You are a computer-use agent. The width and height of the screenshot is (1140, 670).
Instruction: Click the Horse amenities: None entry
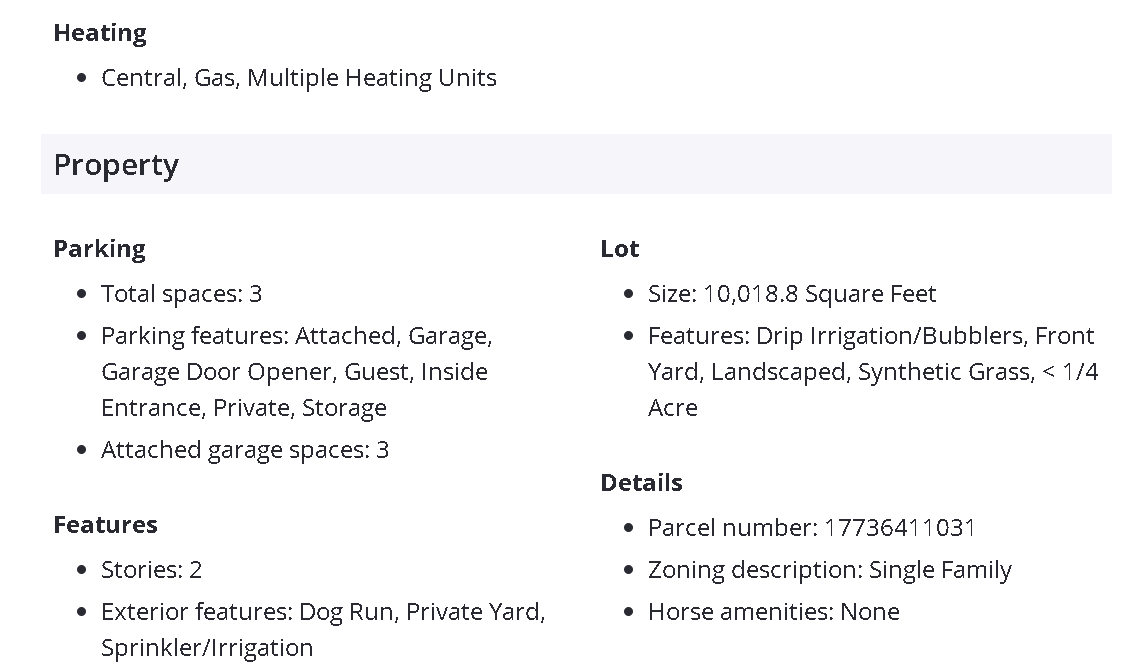(773, 612)
